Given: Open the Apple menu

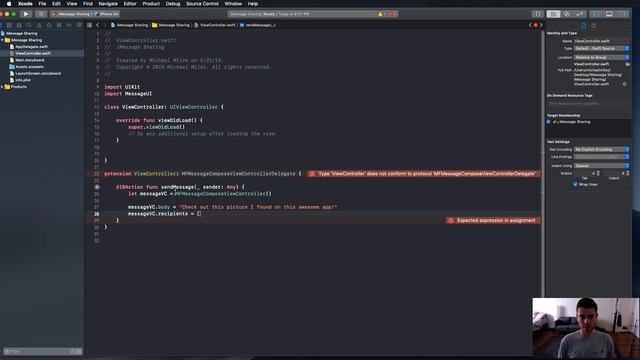Looking at the screenshot, I should (9, 4).
